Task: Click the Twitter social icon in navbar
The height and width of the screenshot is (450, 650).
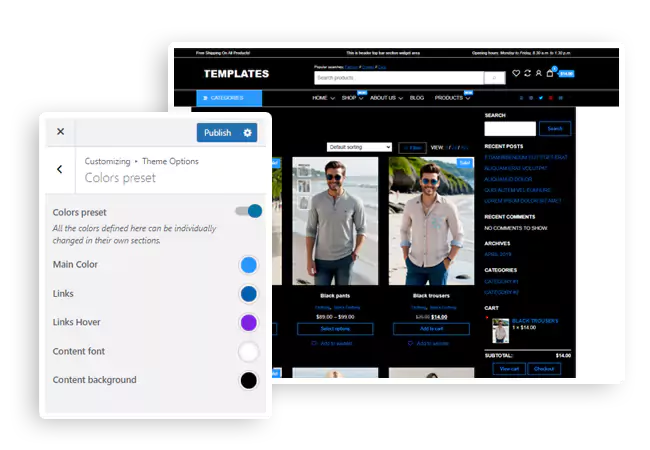Action: [541, 98]
